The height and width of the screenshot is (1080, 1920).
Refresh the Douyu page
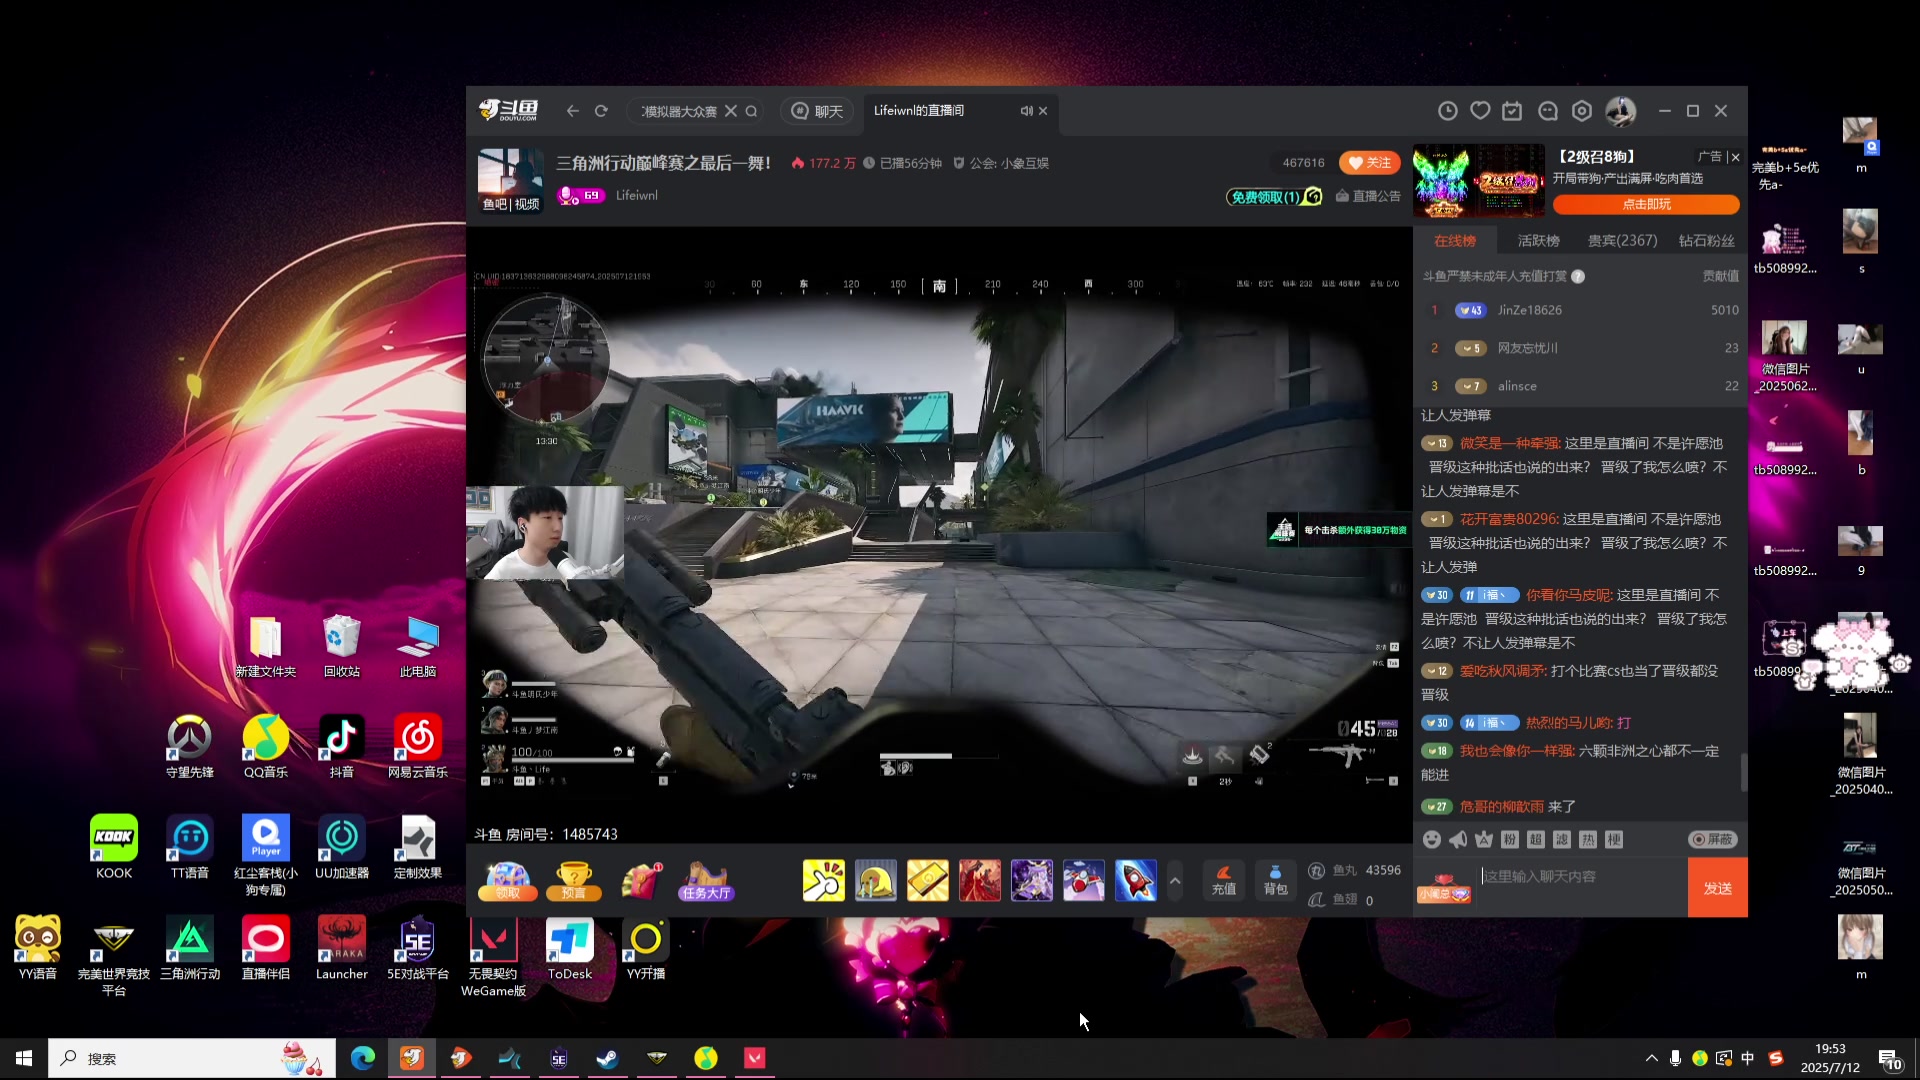pyautogui.click(x=601, y=111)
